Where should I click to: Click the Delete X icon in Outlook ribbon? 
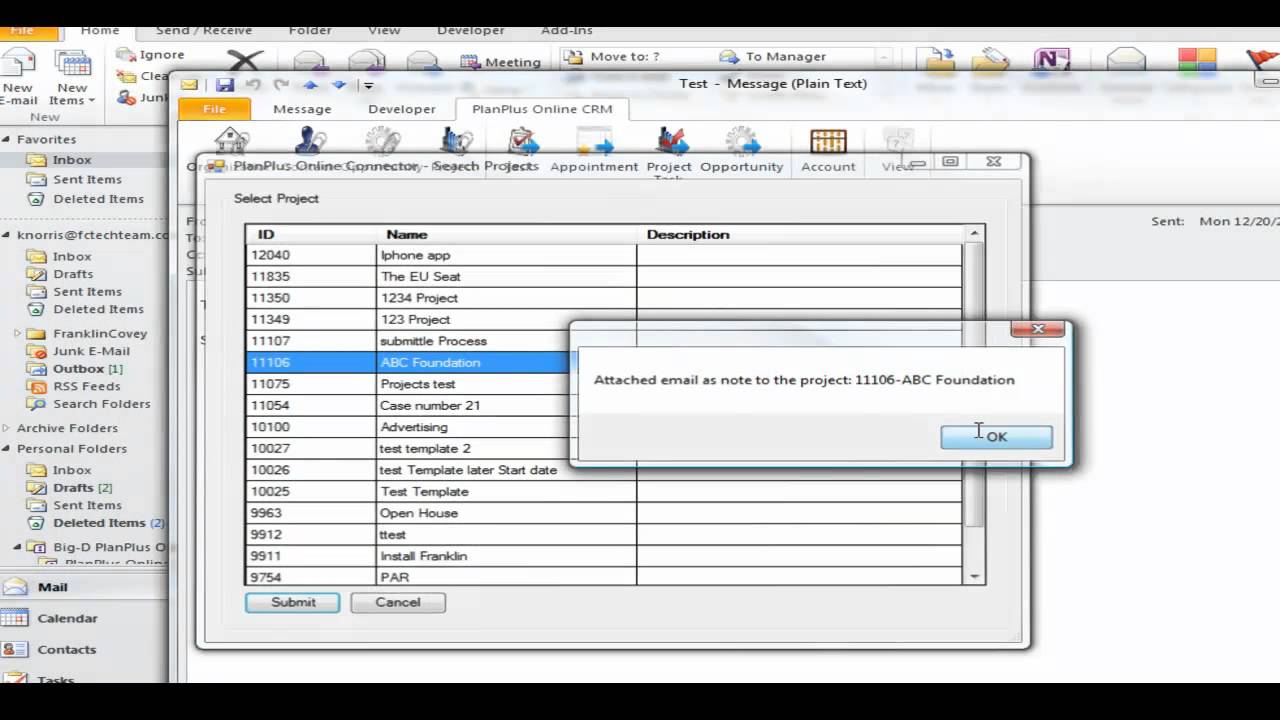click(246, 62)
